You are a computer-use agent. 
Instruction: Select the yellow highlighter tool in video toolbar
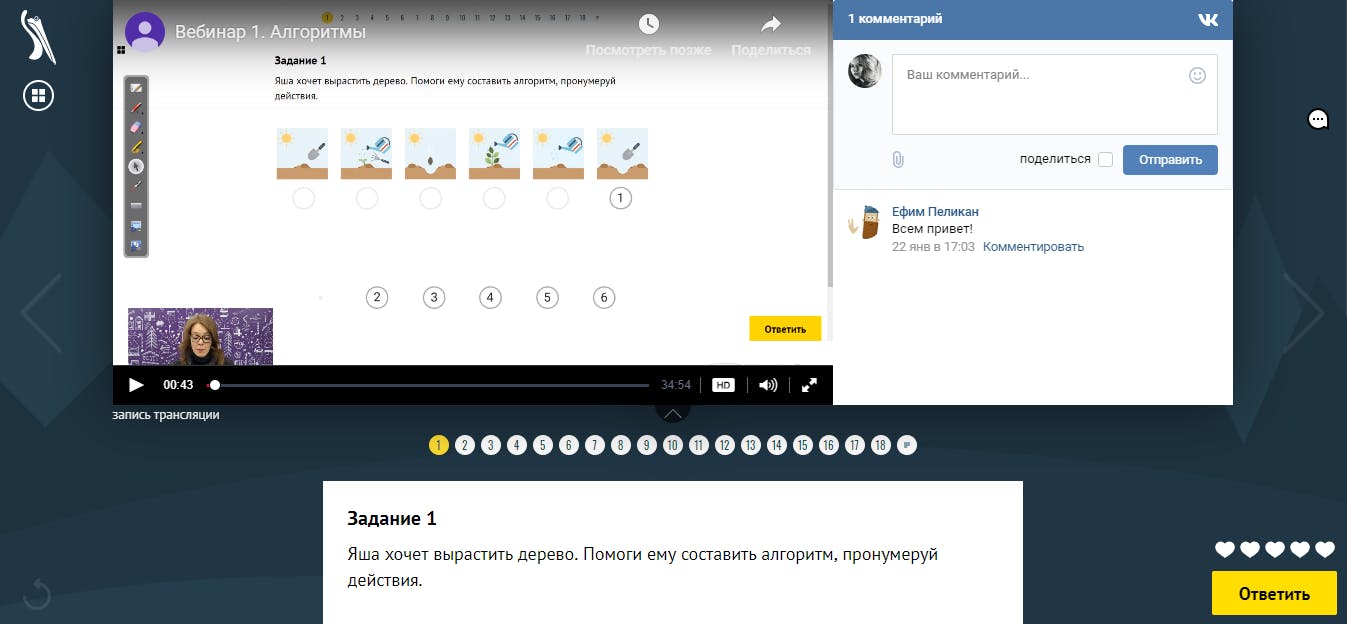pos(137,147)
